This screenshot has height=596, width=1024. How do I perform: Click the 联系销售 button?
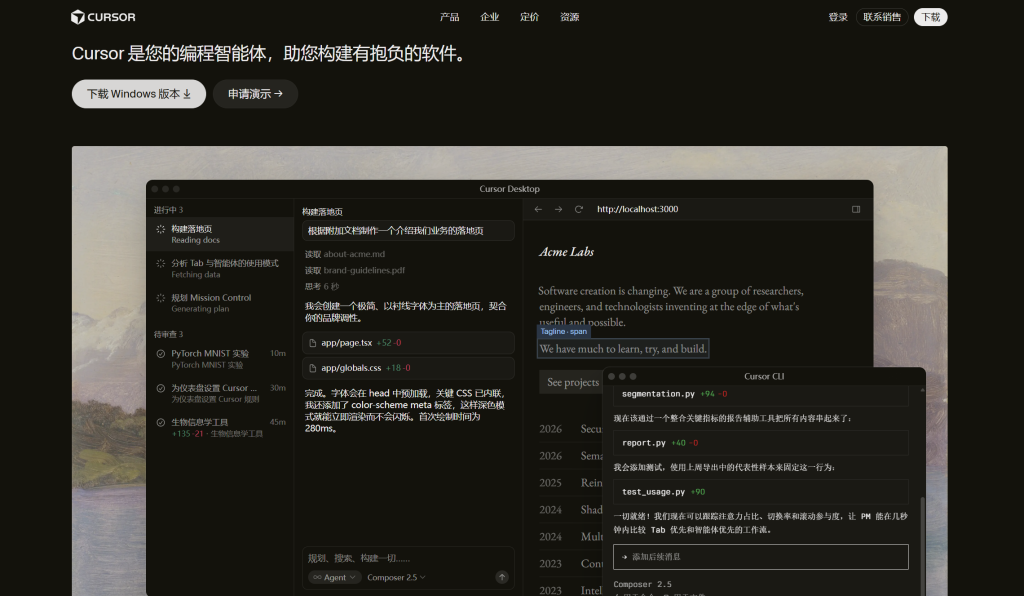(x=882, y=17)
